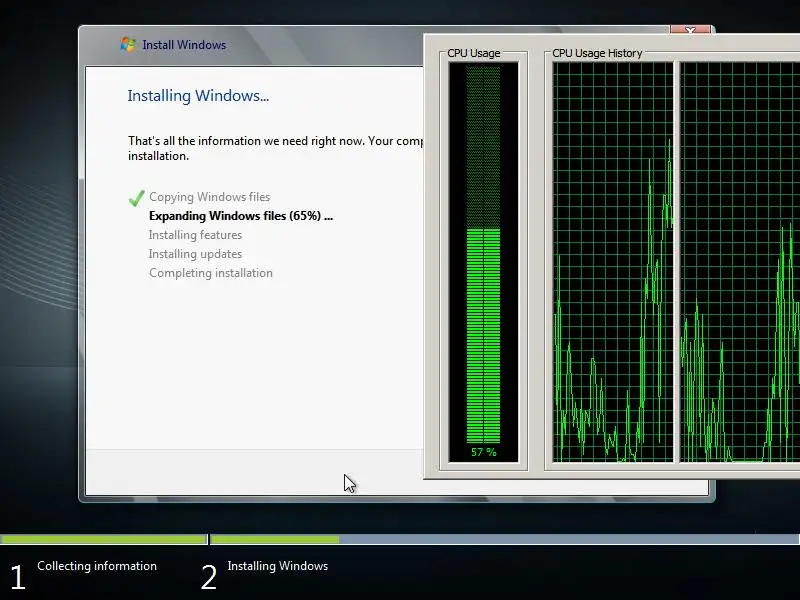The height and width of the screenshot is (600, 800).
Task: Click the stage number "2"
Action: tap(209, 578)
